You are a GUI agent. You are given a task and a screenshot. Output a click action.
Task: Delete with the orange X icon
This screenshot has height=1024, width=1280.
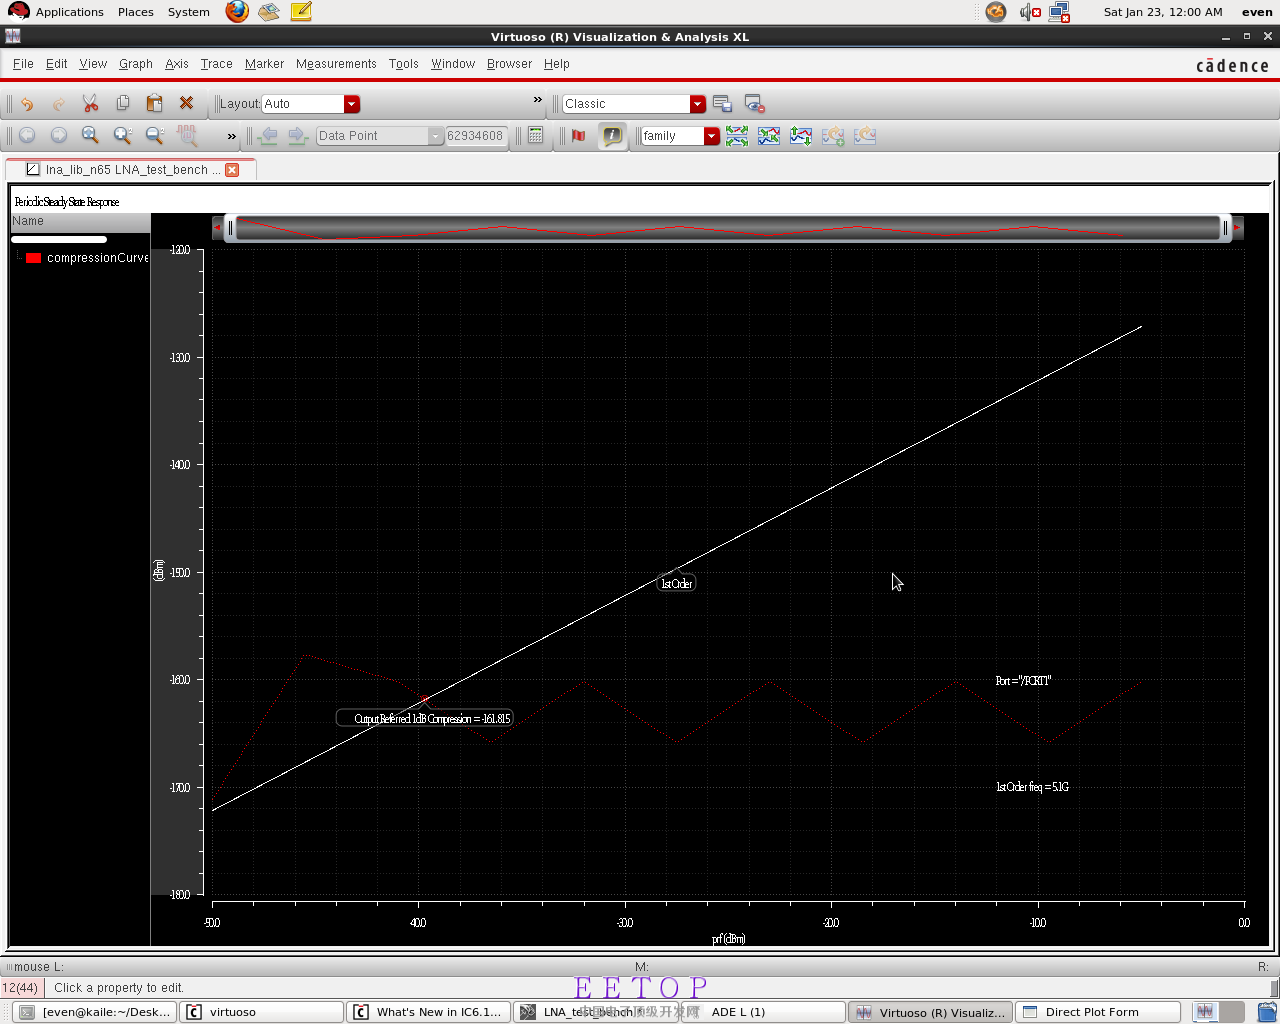click(186, 103)
